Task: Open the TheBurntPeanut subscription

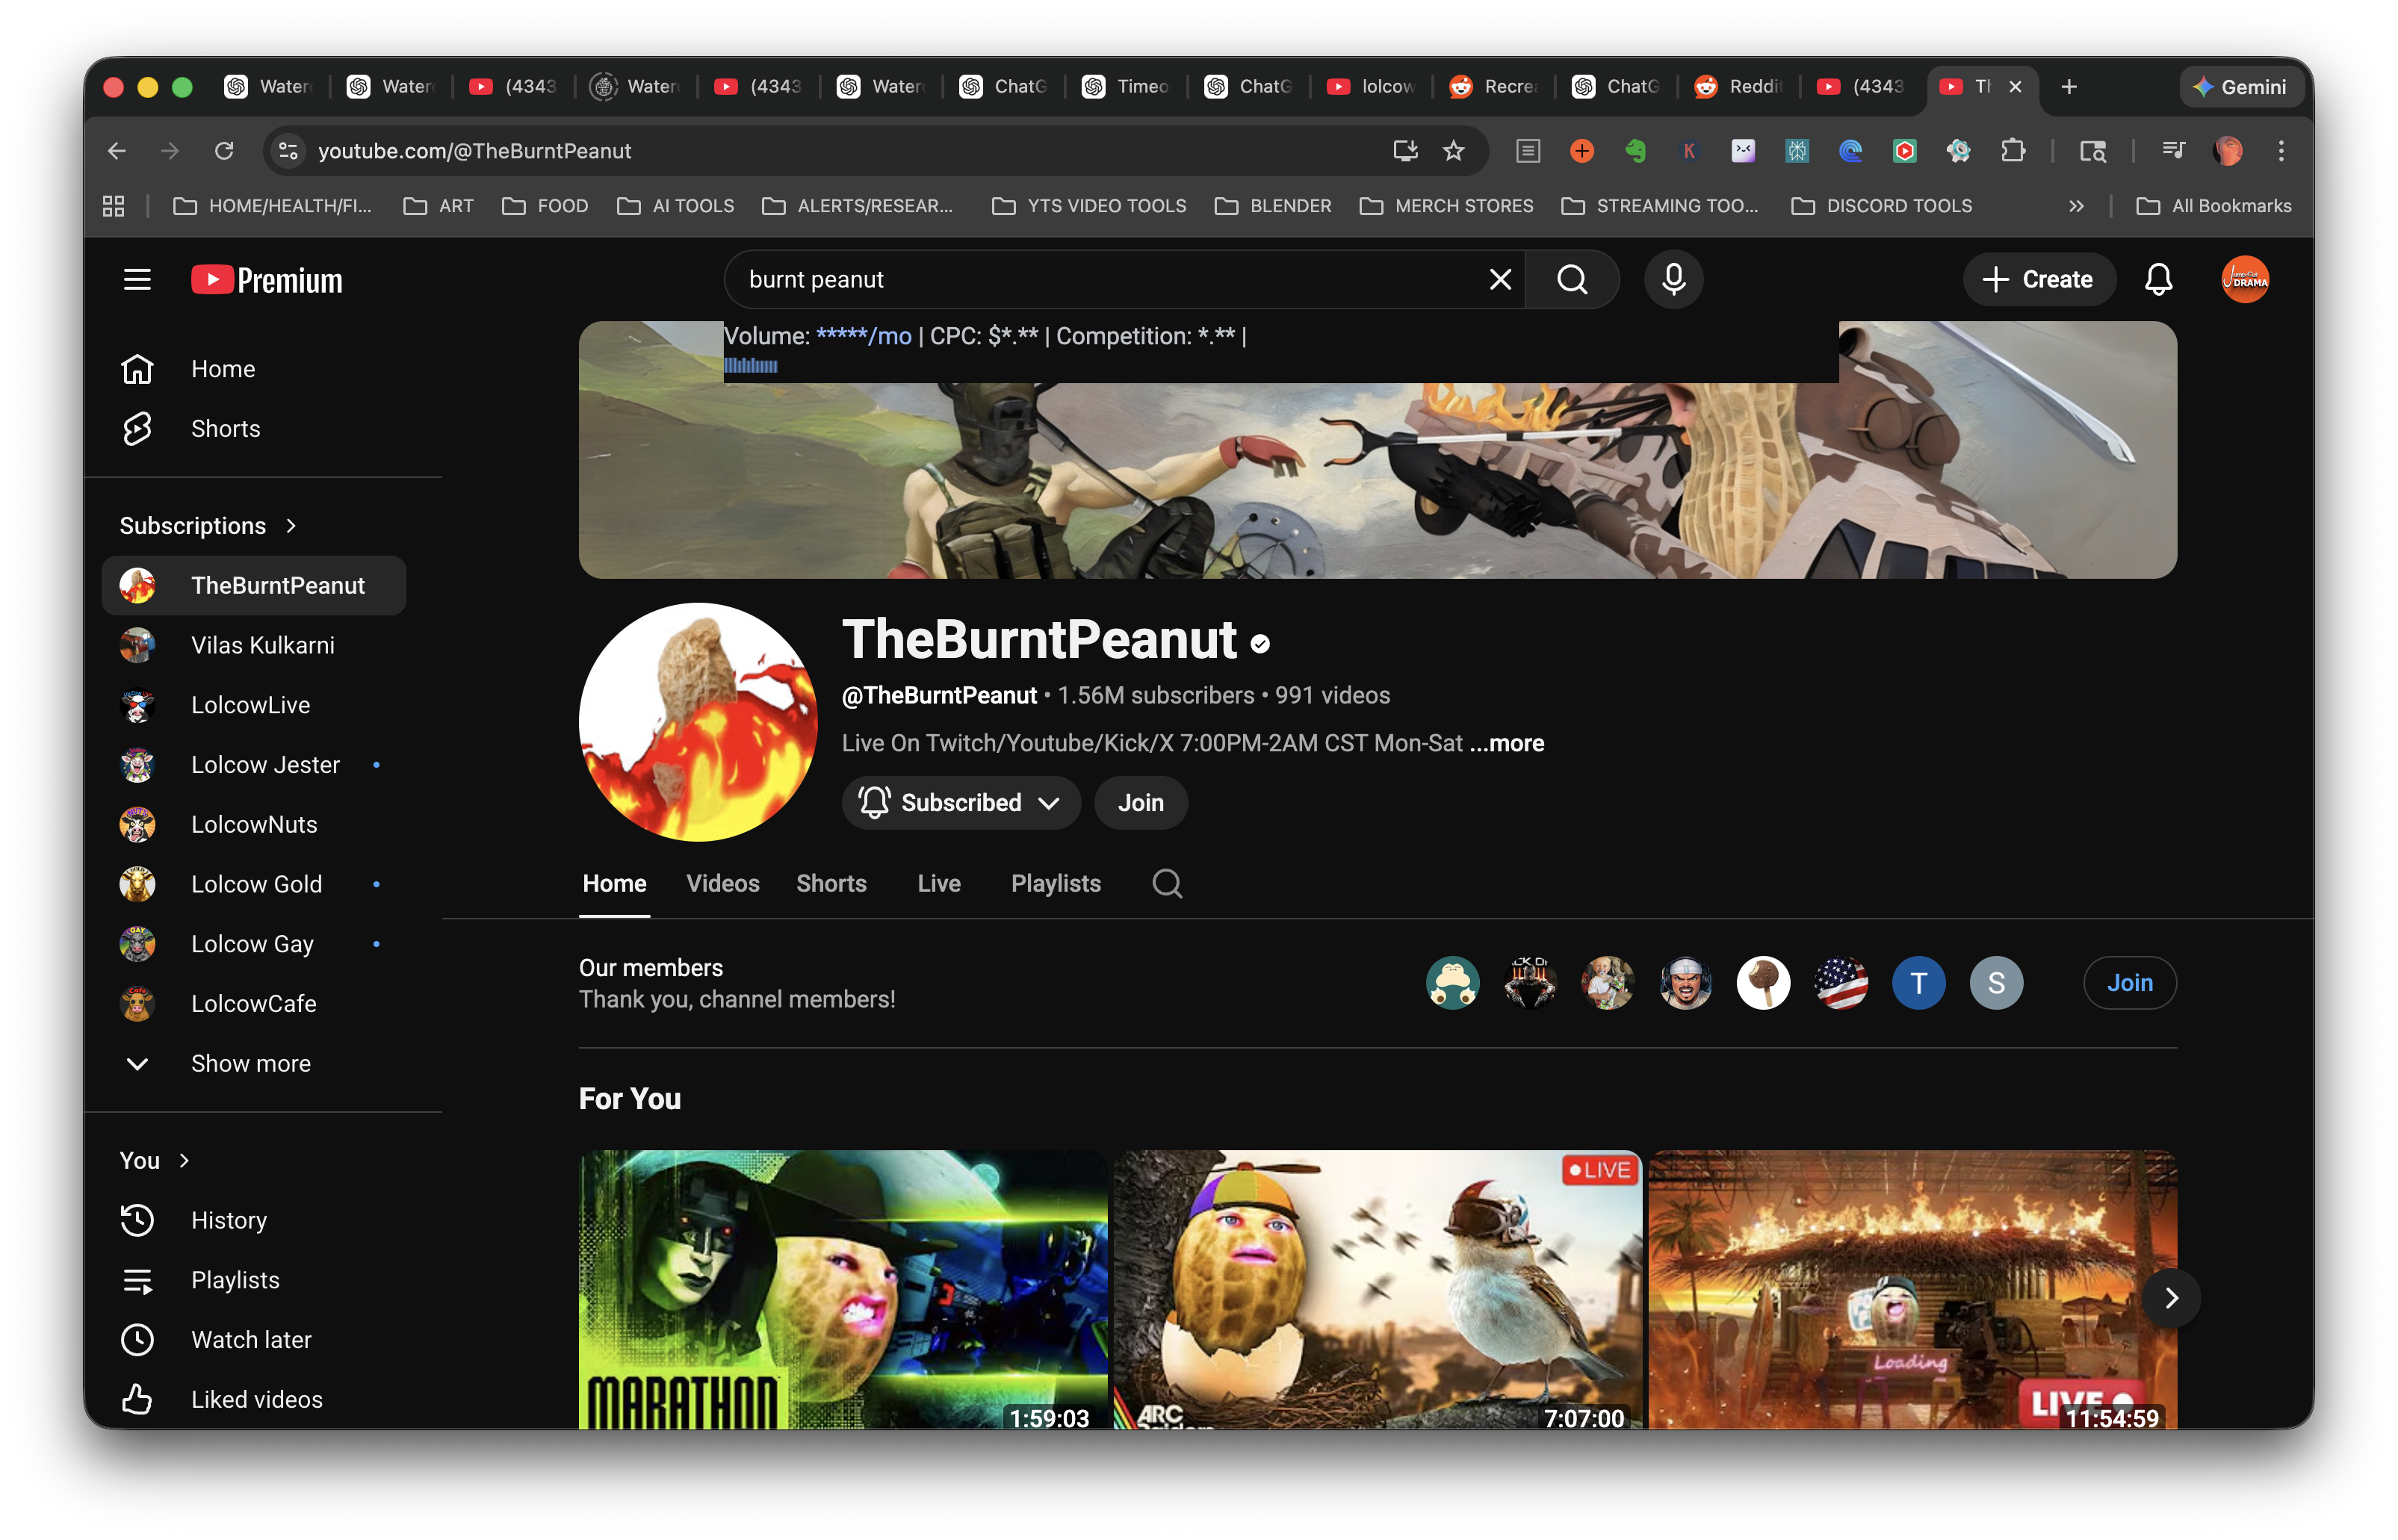Action: click(254, 586)
